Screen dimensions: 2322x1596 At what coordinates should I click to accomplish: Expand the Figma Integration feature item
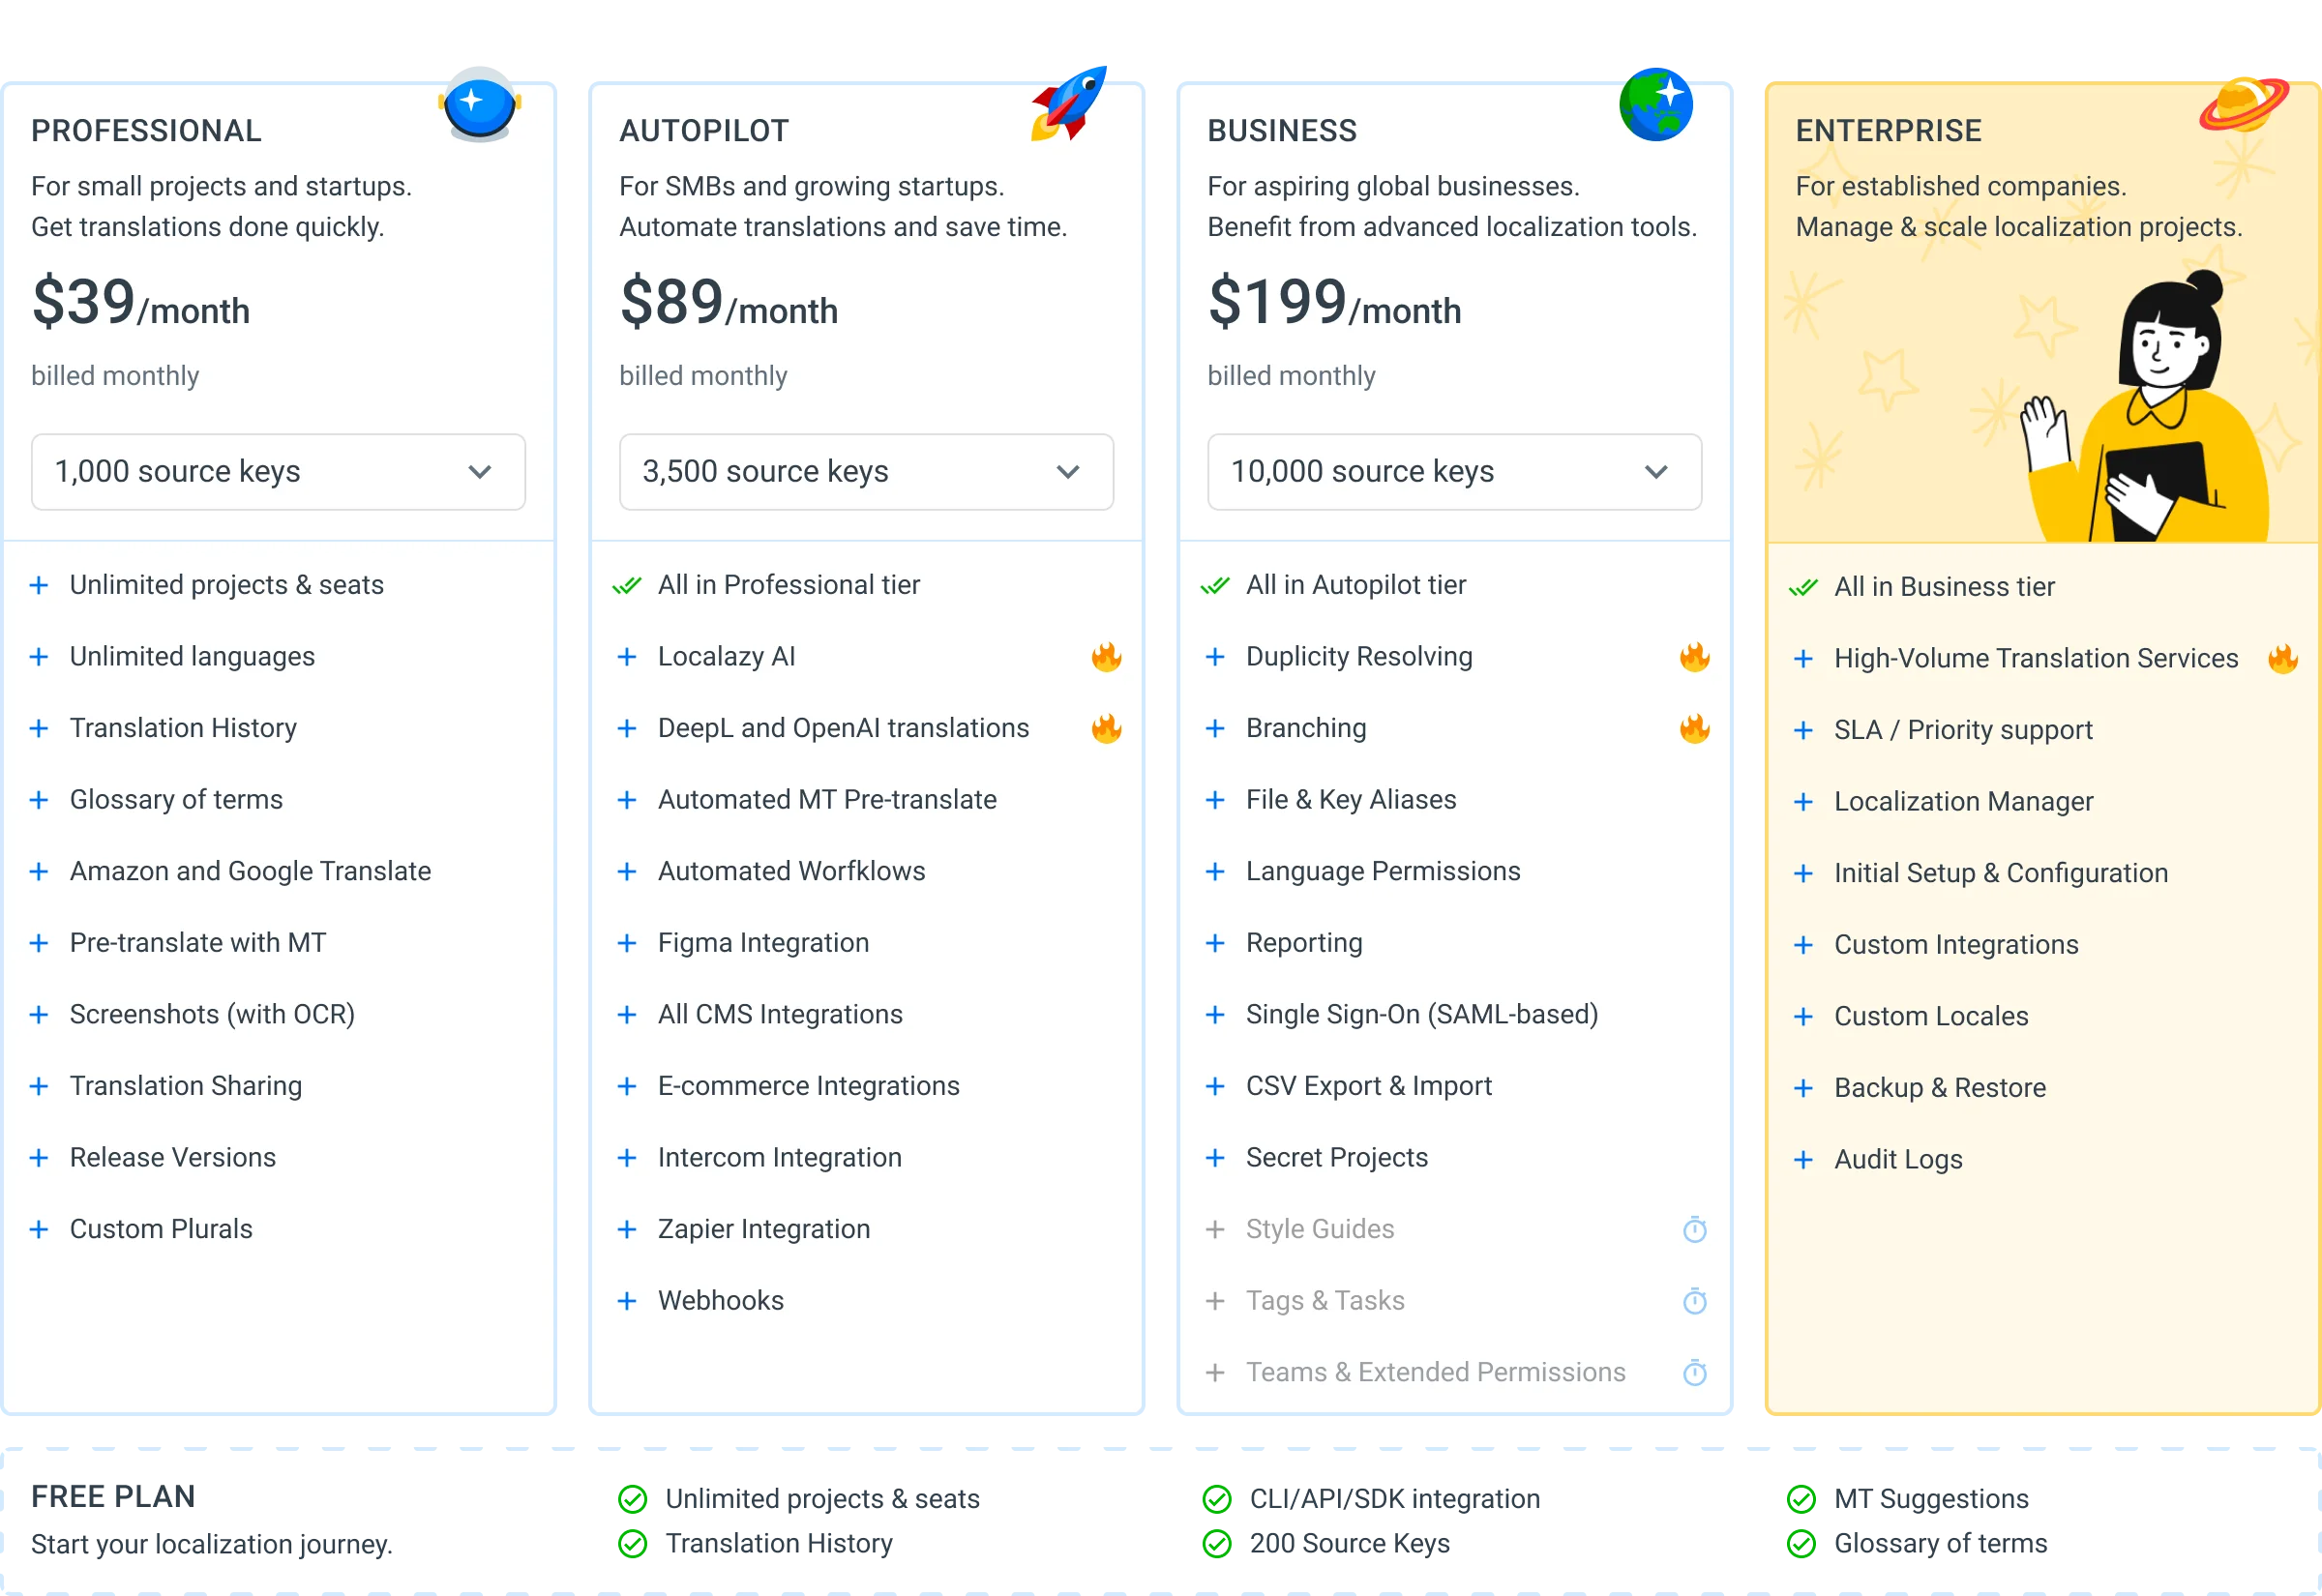point(763,943)
